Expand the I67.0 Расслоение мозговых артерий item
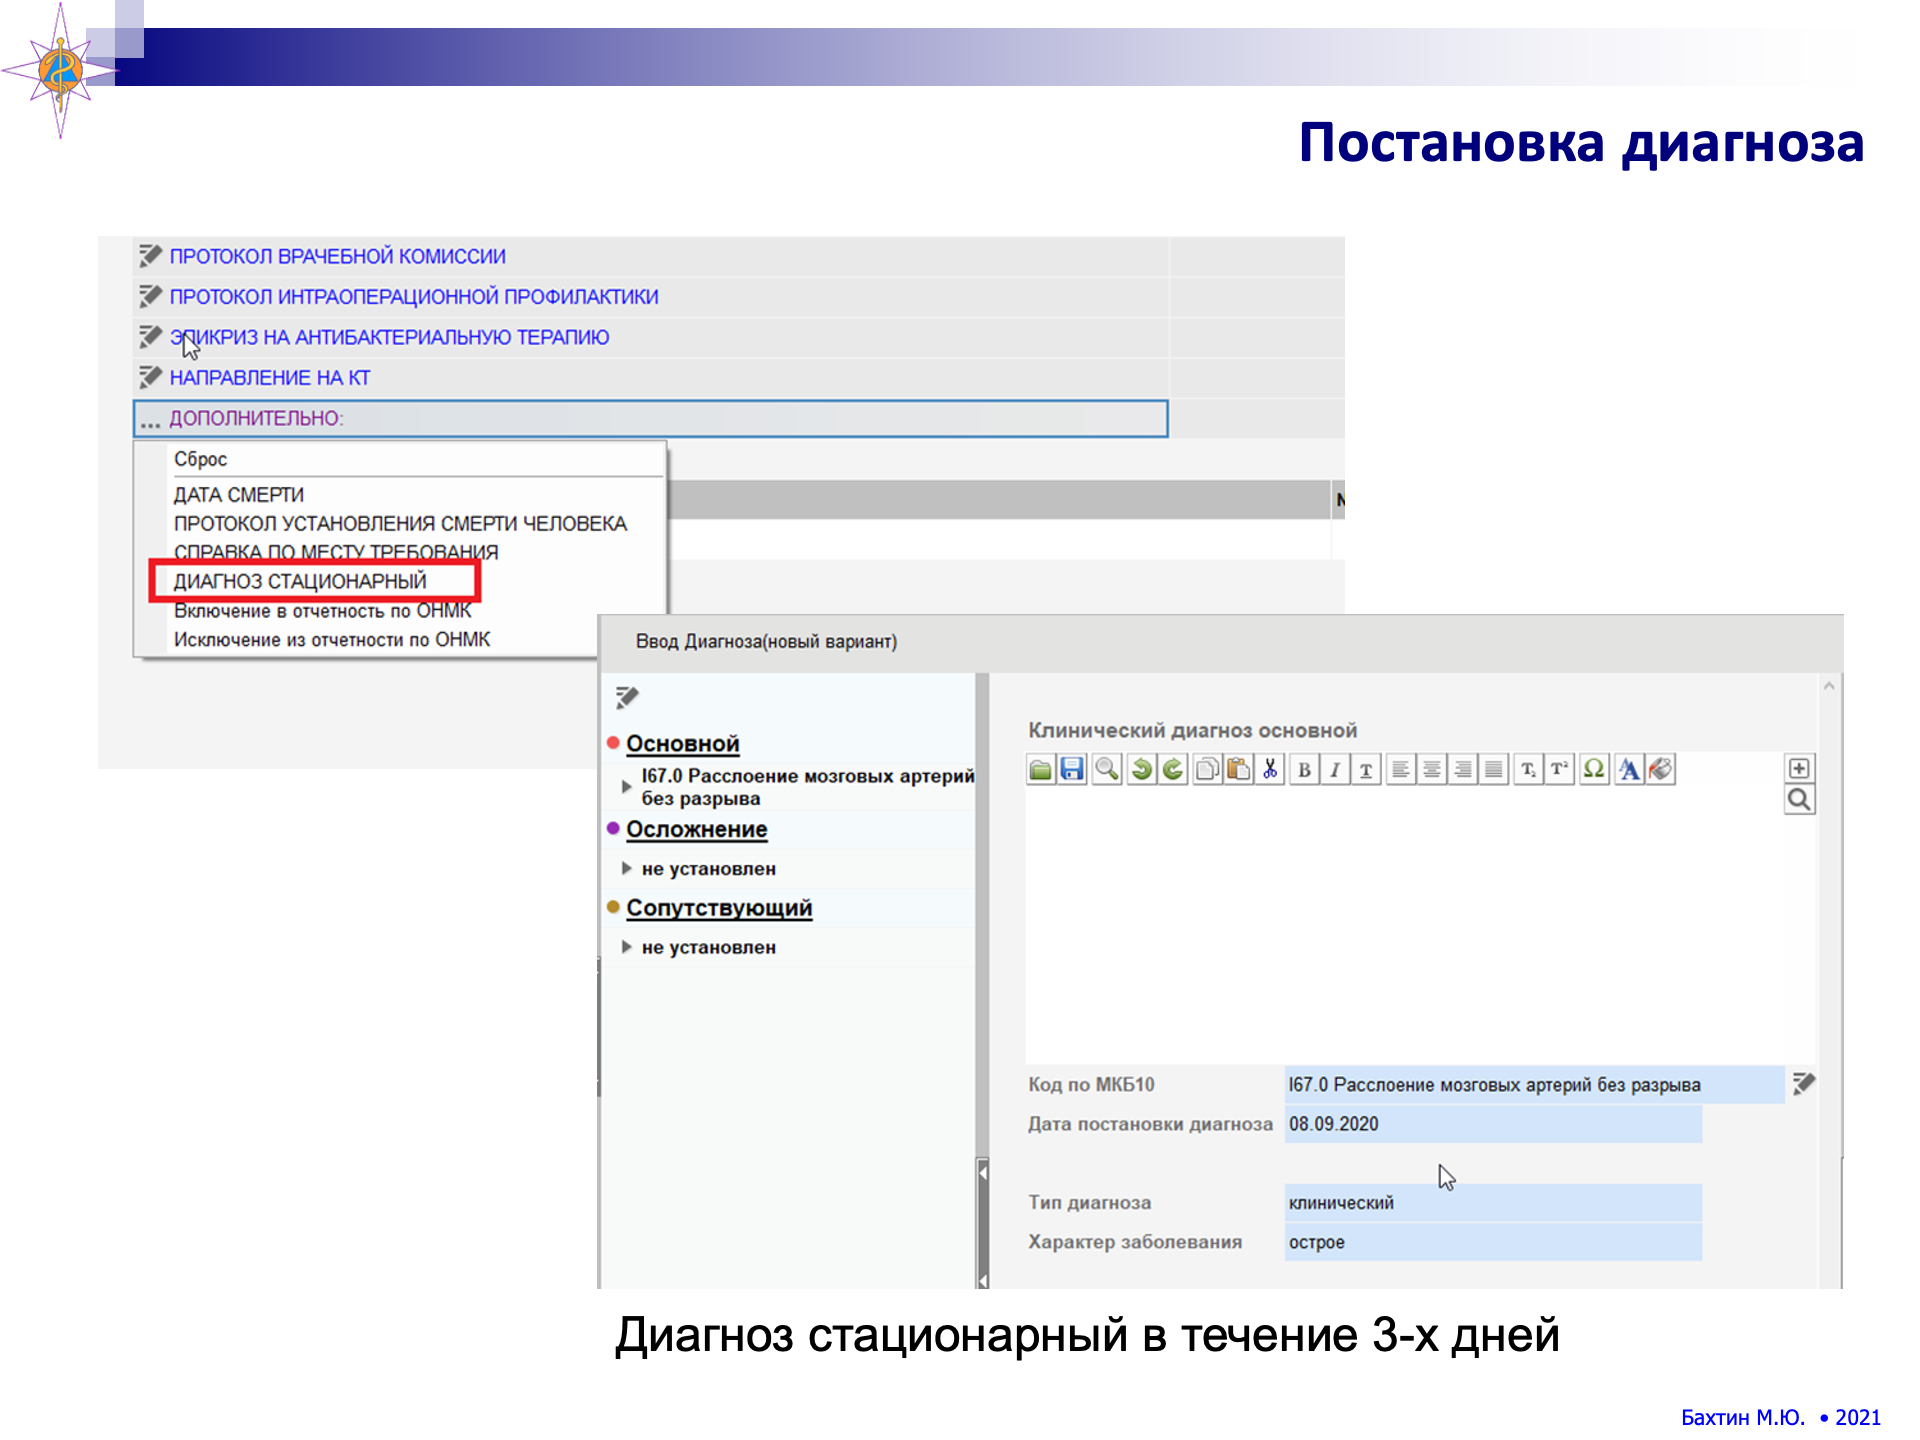 pyautogui.click(x=626, y=787)
